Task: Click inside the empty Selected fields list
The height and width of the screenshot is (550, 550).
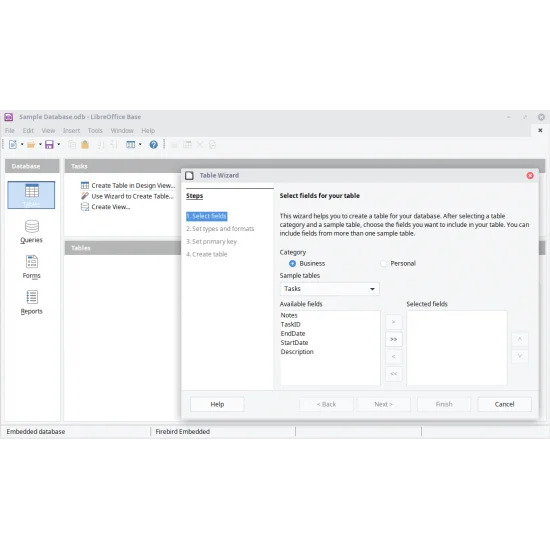Action: point(457,348)
